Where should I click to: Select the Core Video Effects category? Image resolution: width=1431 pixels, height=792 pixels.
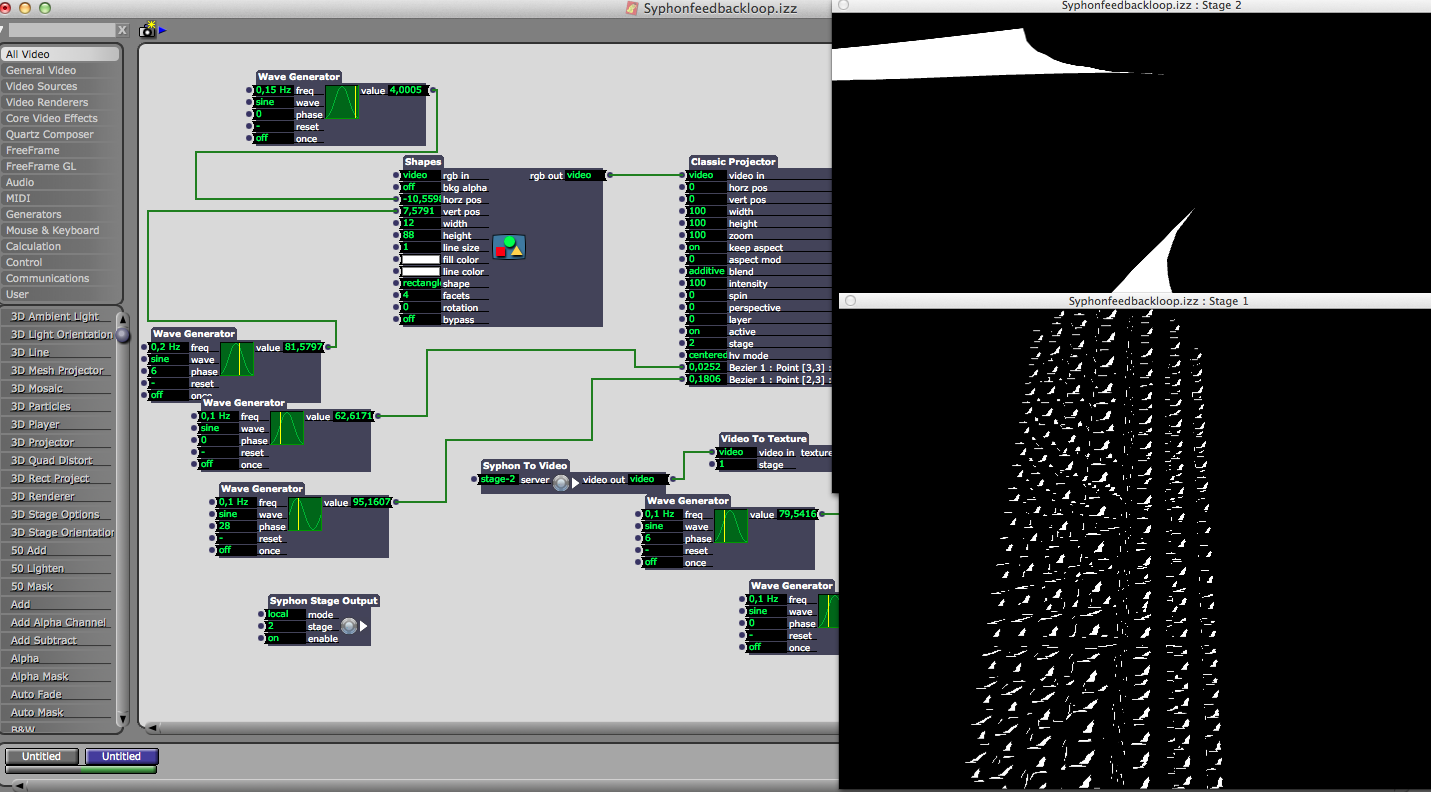coord(61,118)
